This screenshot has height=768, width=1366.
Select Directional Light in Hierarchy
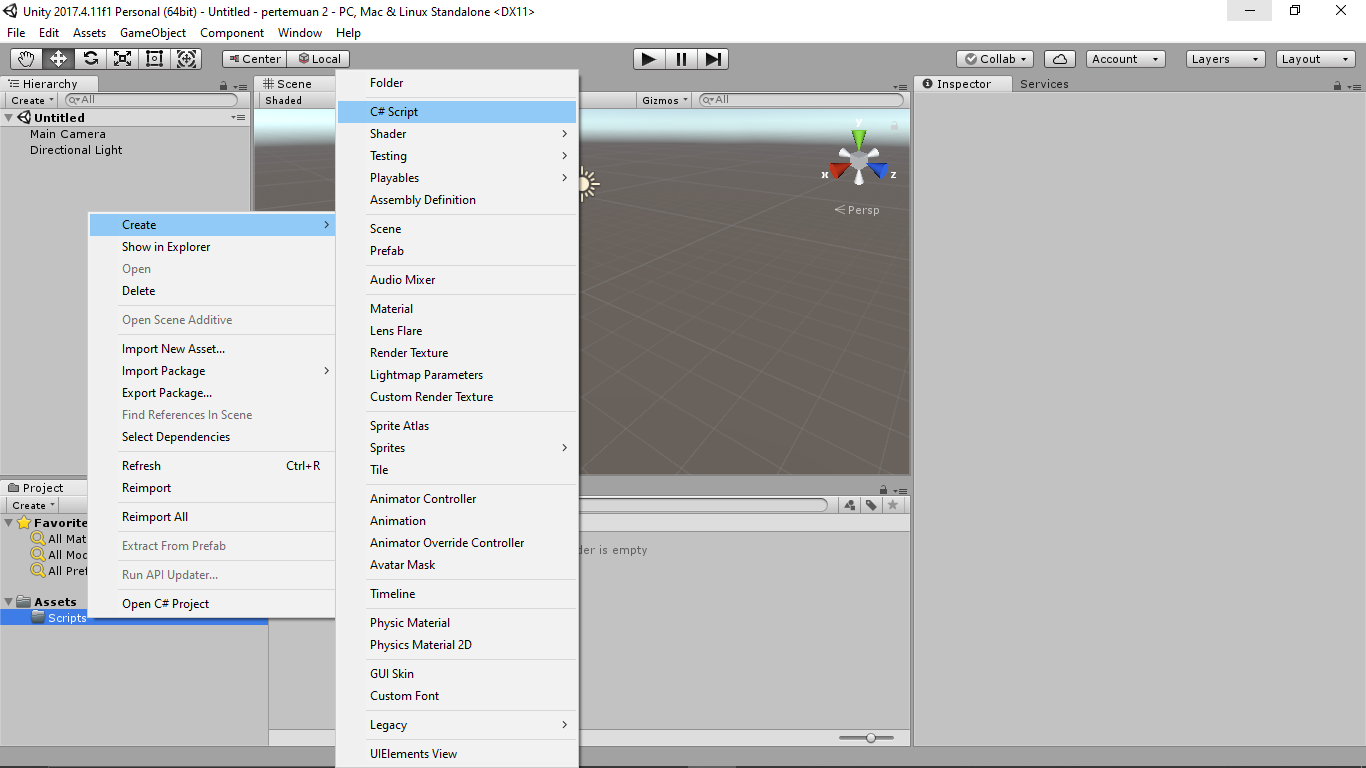pyautogui.click(x=76, y=150)
